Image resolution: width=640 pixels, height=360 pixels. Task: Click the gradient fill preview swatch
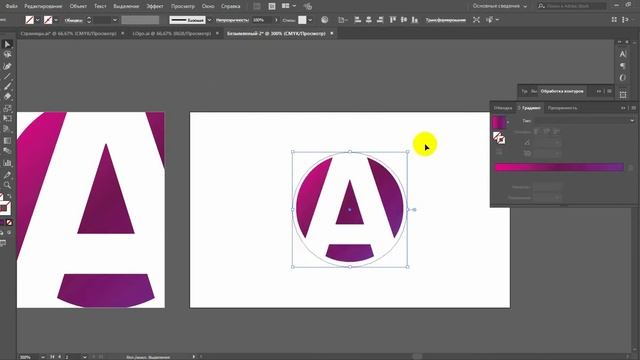click(499, 122)
